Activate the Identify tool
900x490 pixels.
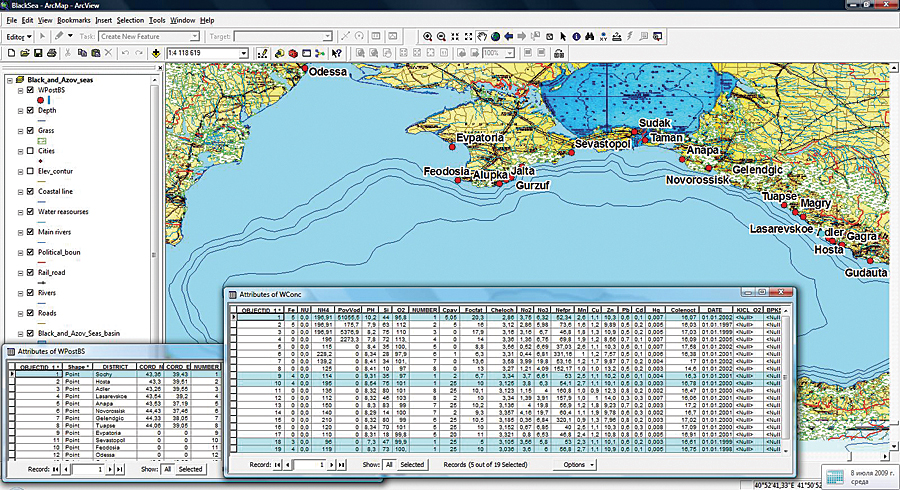(x=577, y=37)
